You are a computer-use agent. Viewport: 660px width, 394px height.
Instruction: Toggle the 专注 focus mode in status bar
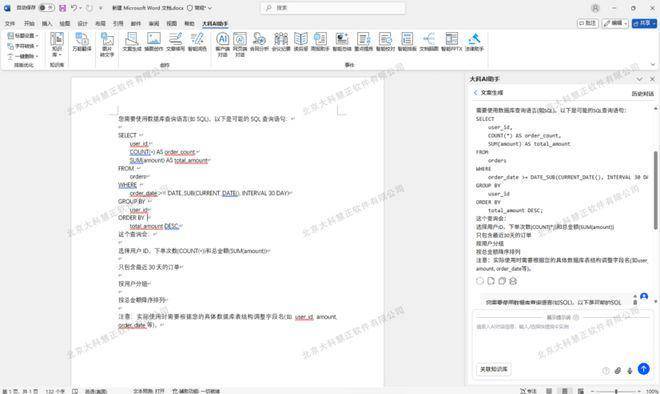pyautogui.click(x=528, y=391)
